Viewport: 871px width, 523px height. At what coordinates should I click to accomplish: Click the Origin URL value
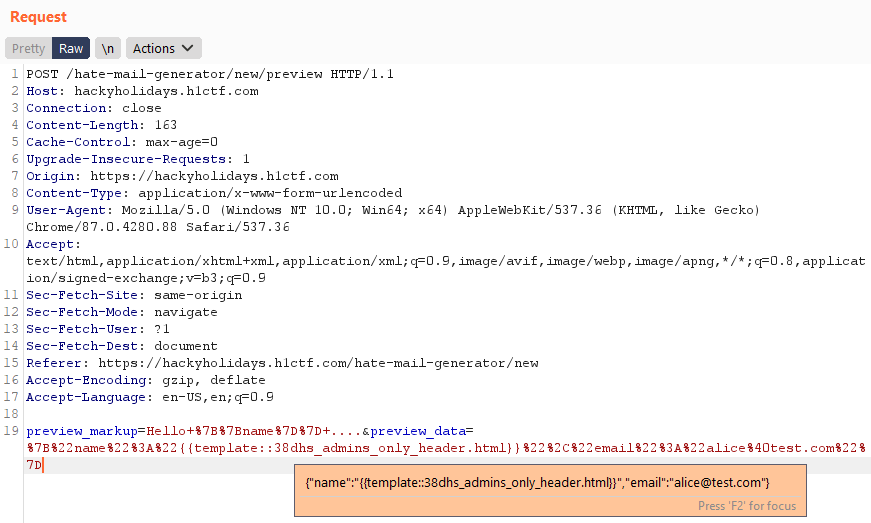coord(214,176)
